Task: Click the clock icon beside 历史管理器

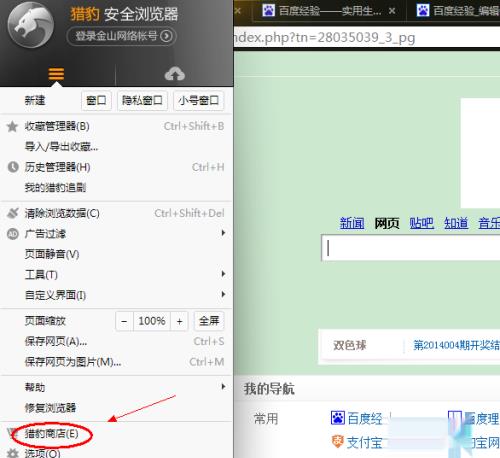Action: click(13, 167)
